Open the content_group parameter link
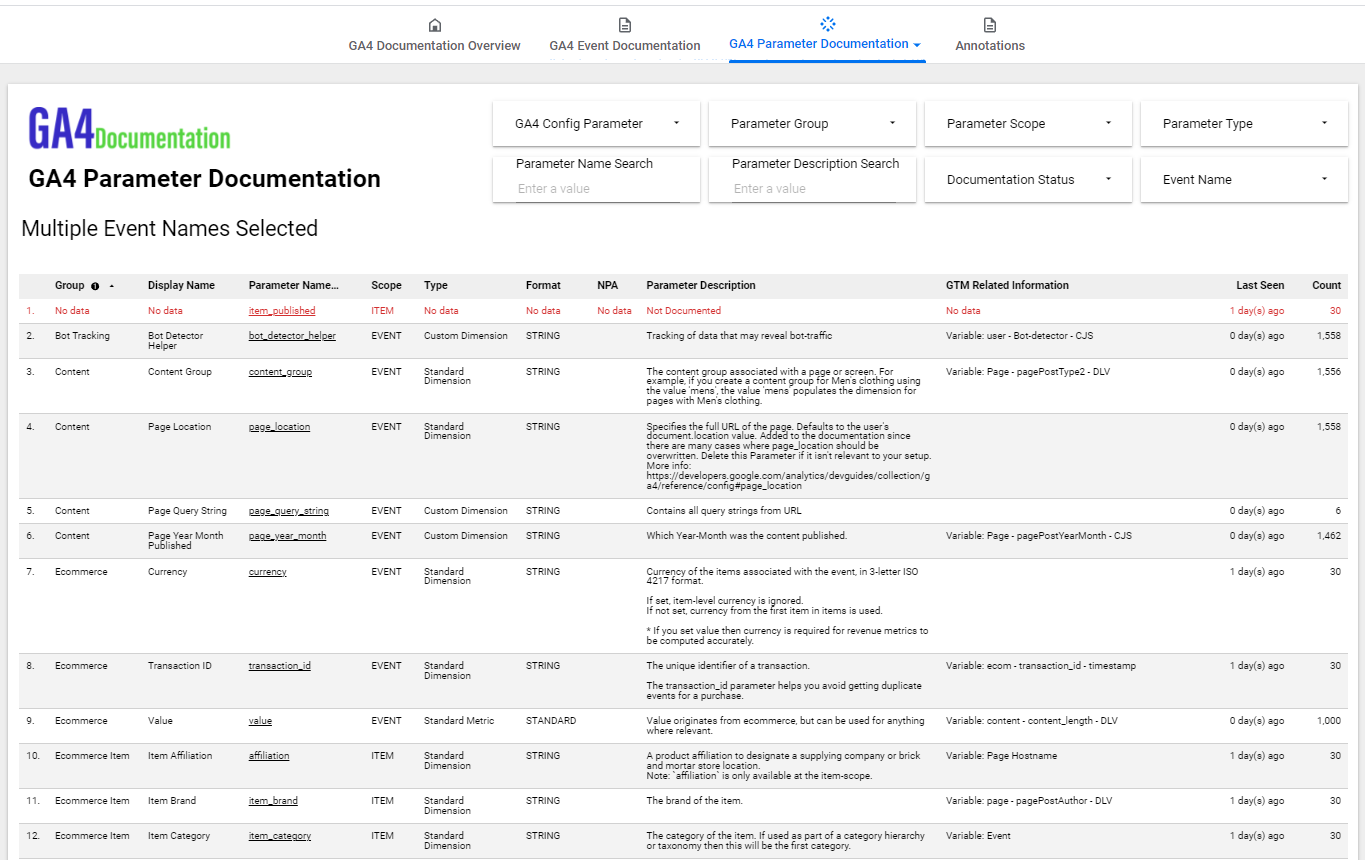 tap(280, 372)
